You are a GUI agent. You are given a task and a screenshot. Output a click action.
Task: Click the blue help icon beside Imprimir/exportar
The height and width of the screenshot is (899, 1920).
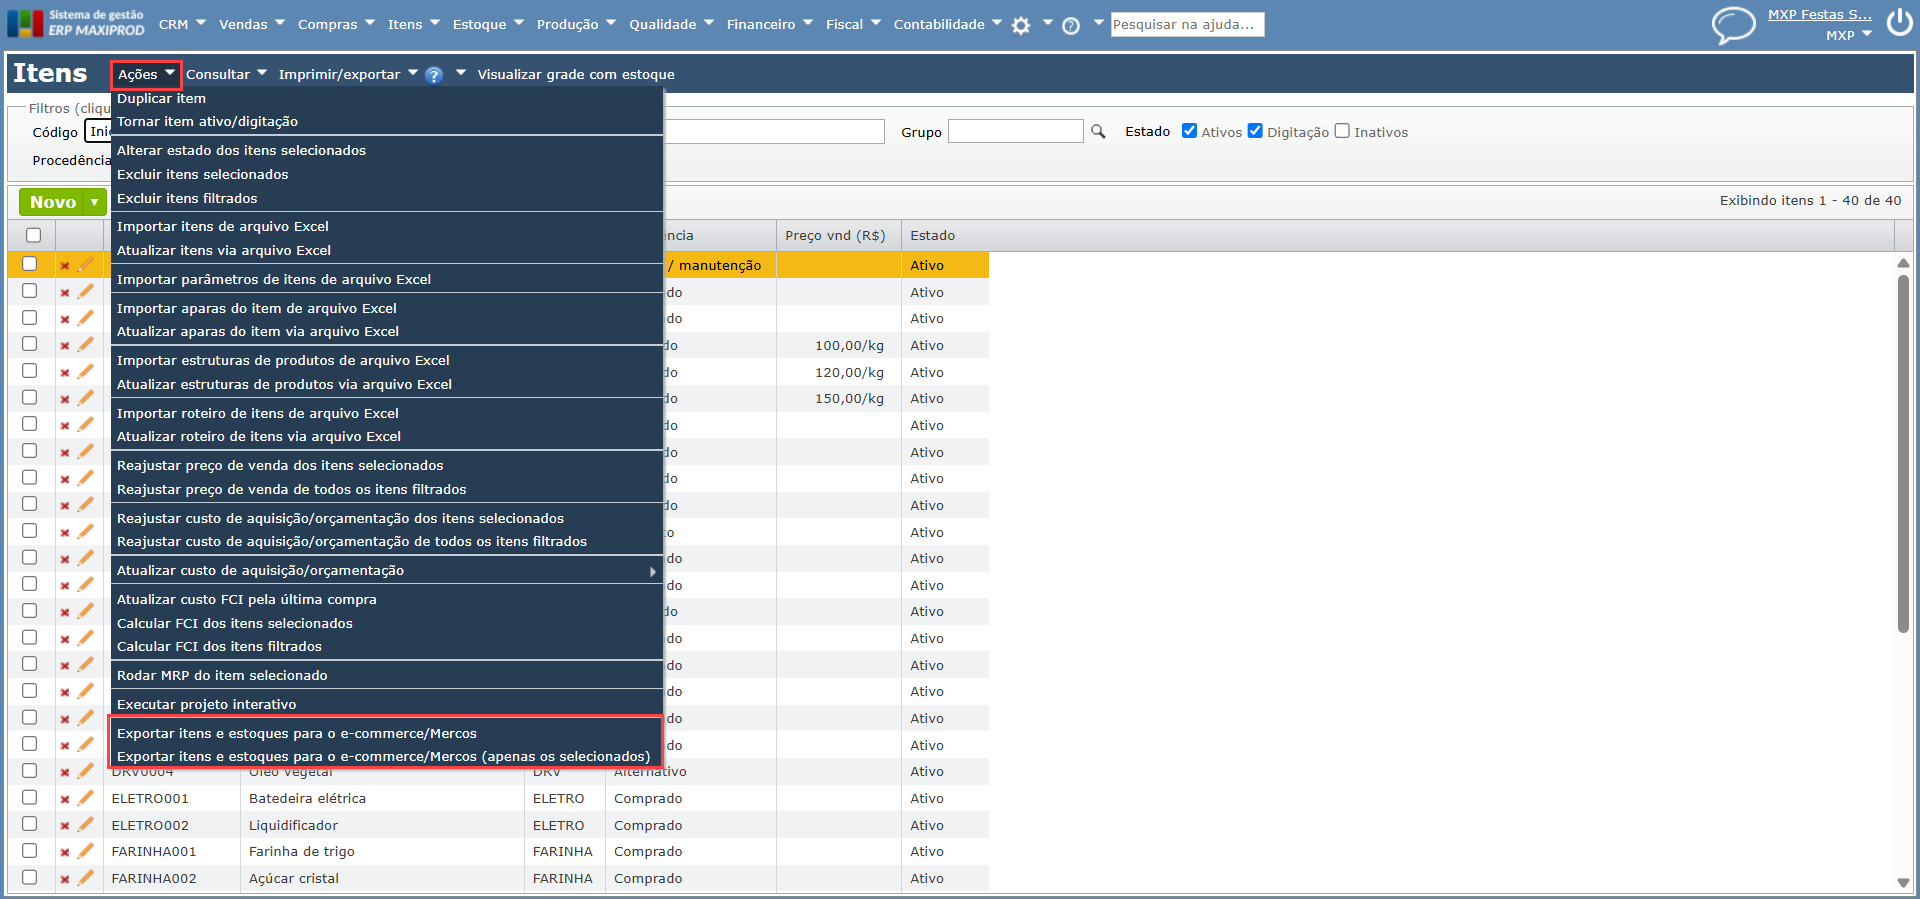click(434, 75)
